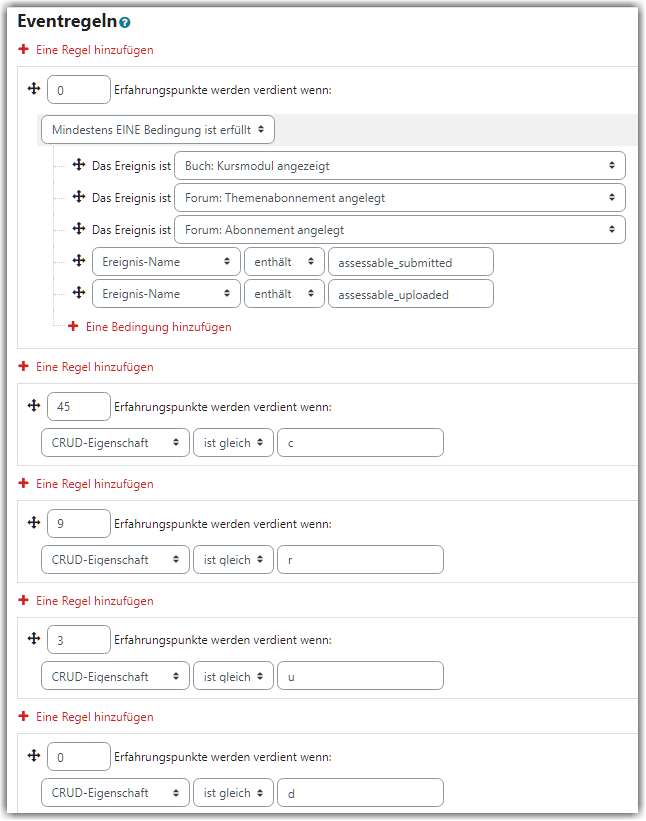646x821 pixels.
Task: Open enthält operator dropdown for assessable_uploaded
Action: click(x=284, y=294)
